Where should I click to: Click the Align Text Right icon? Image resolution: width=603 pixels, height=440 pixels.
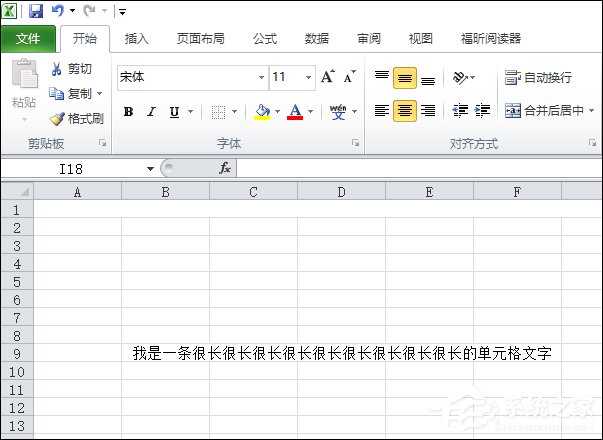point(428,111)
